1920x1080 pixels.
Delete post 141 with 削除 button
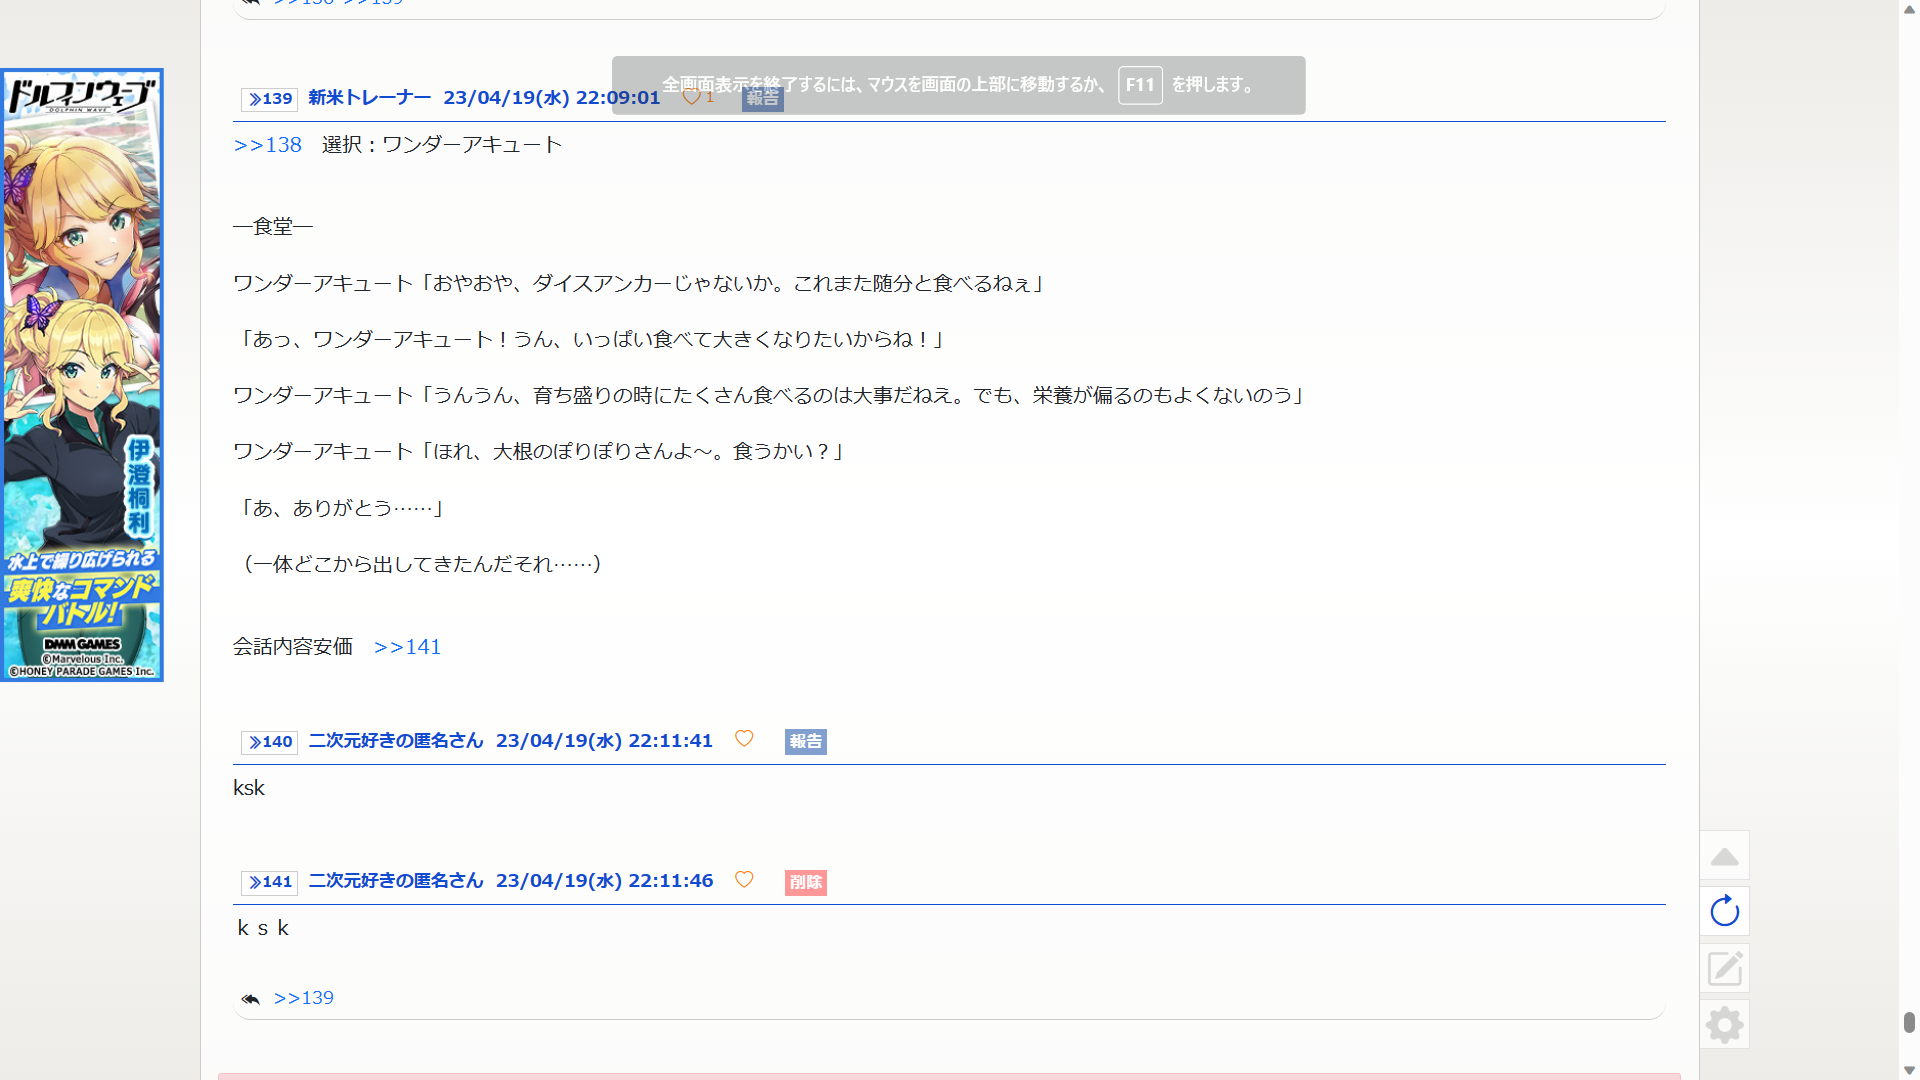(805, 882)
